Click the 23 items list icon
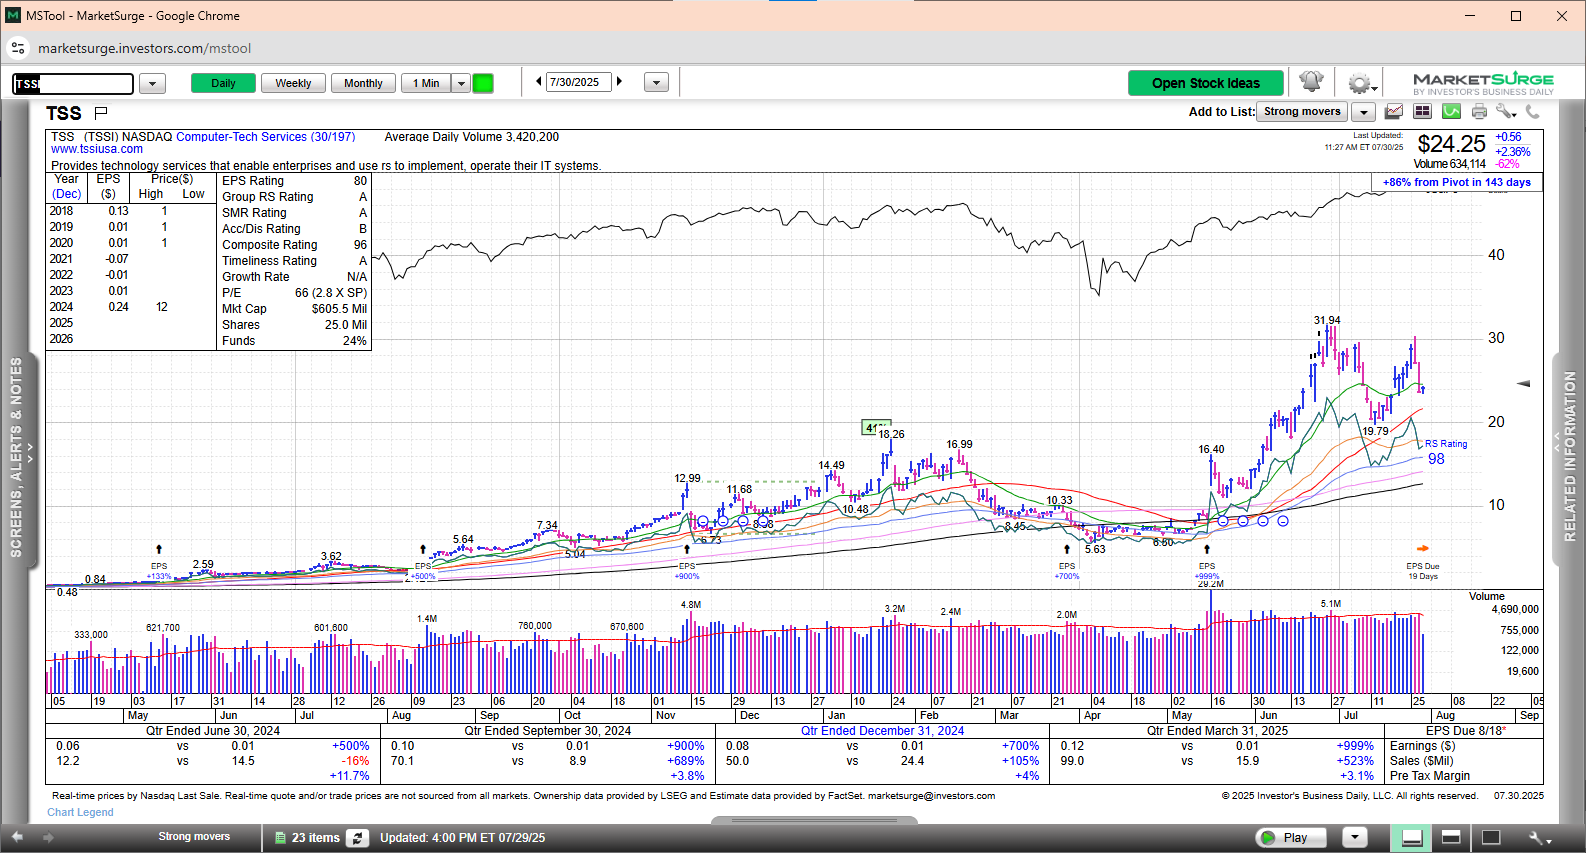The image size is (1586, 853). point(281,838)
